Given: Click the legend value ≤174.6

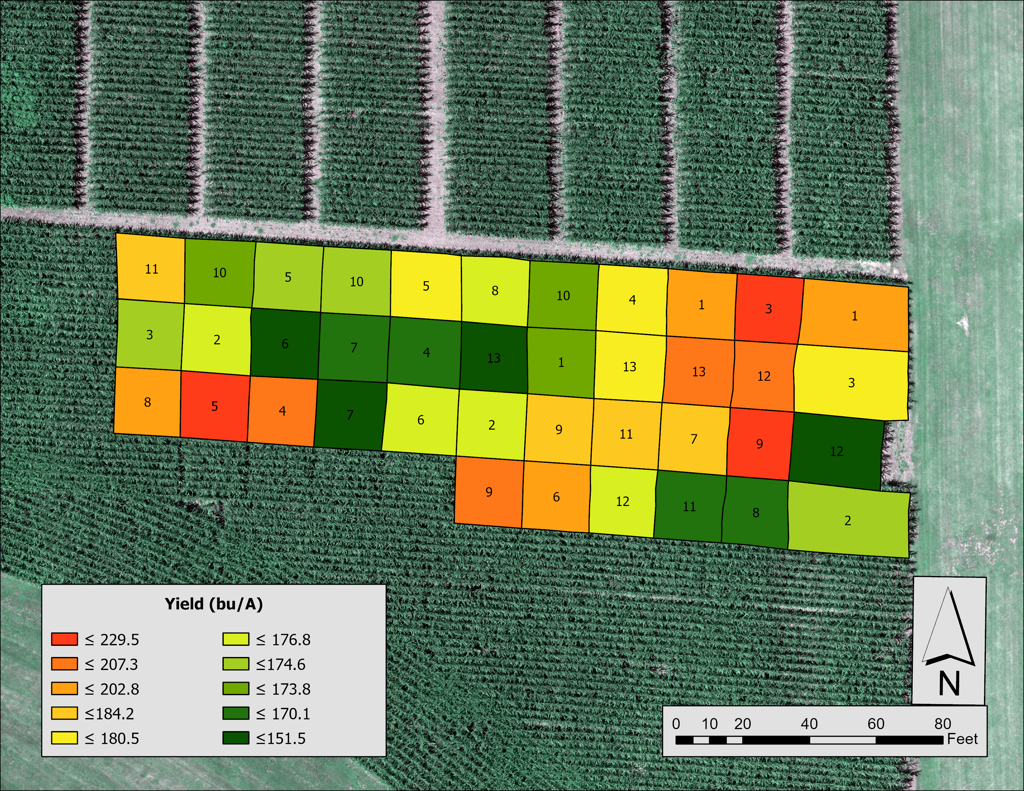Looking at the screenshot, I should [x=280, y=664].
